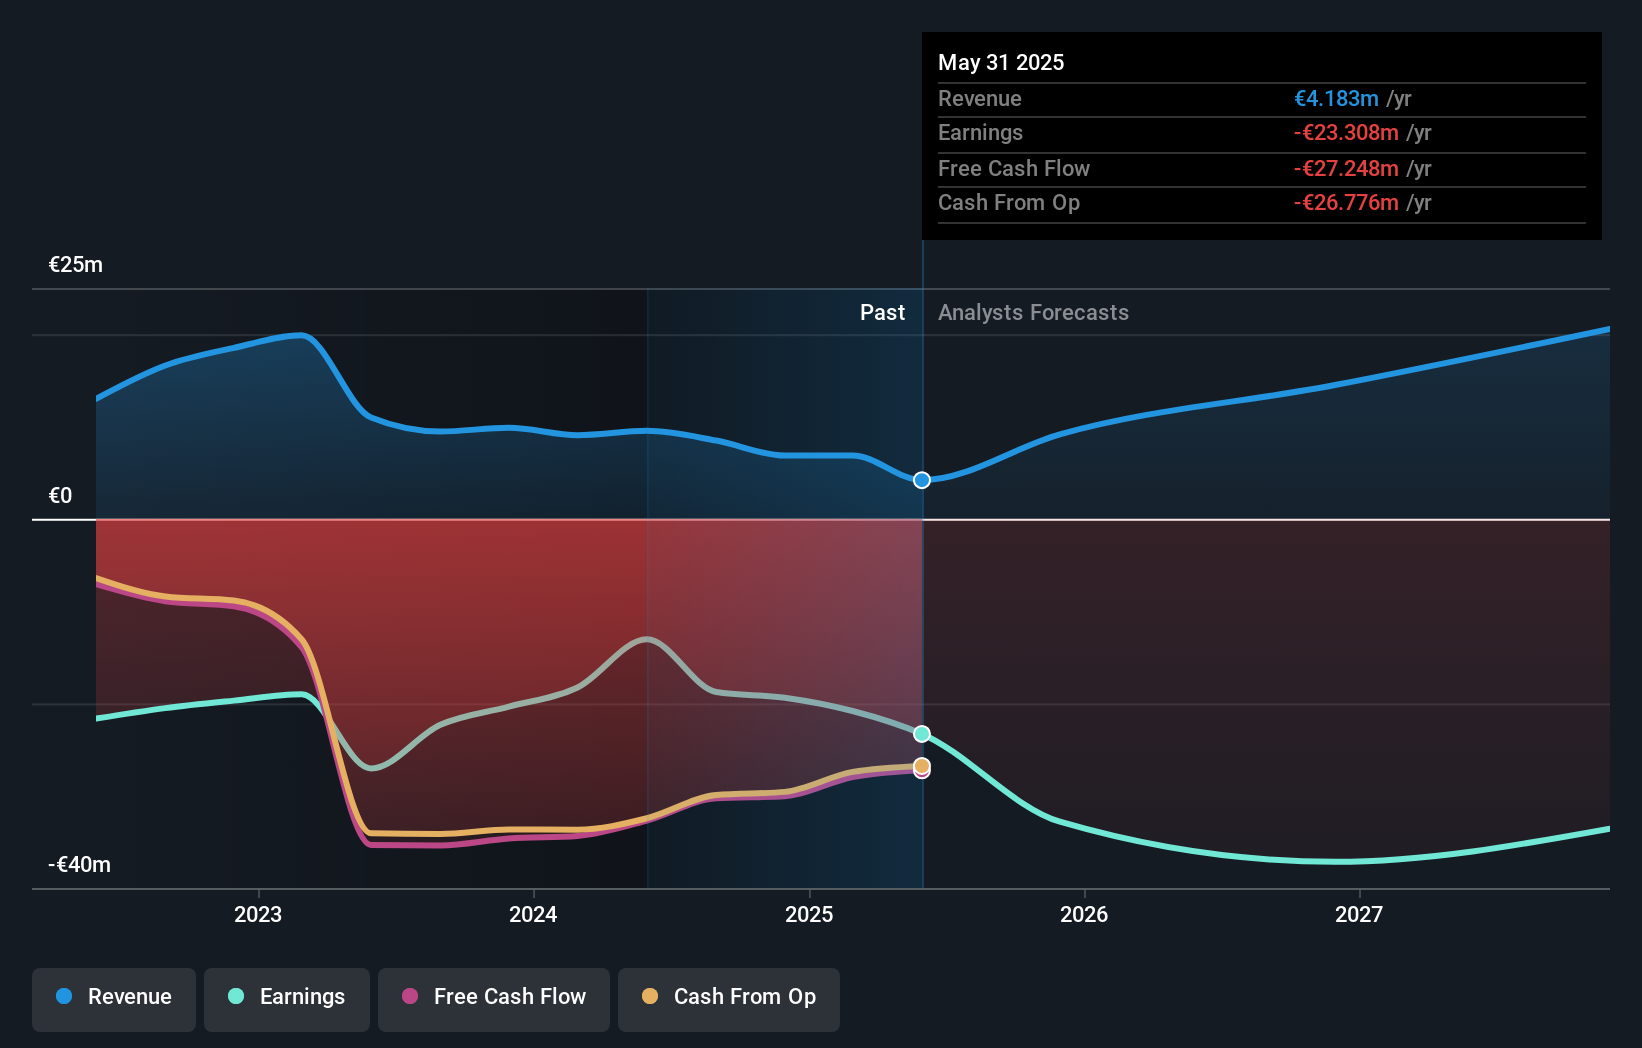This screenshot has width=1642, height=1048.
Task: Toggle the Free Cash Flow legend button
Action: [494, 999]
